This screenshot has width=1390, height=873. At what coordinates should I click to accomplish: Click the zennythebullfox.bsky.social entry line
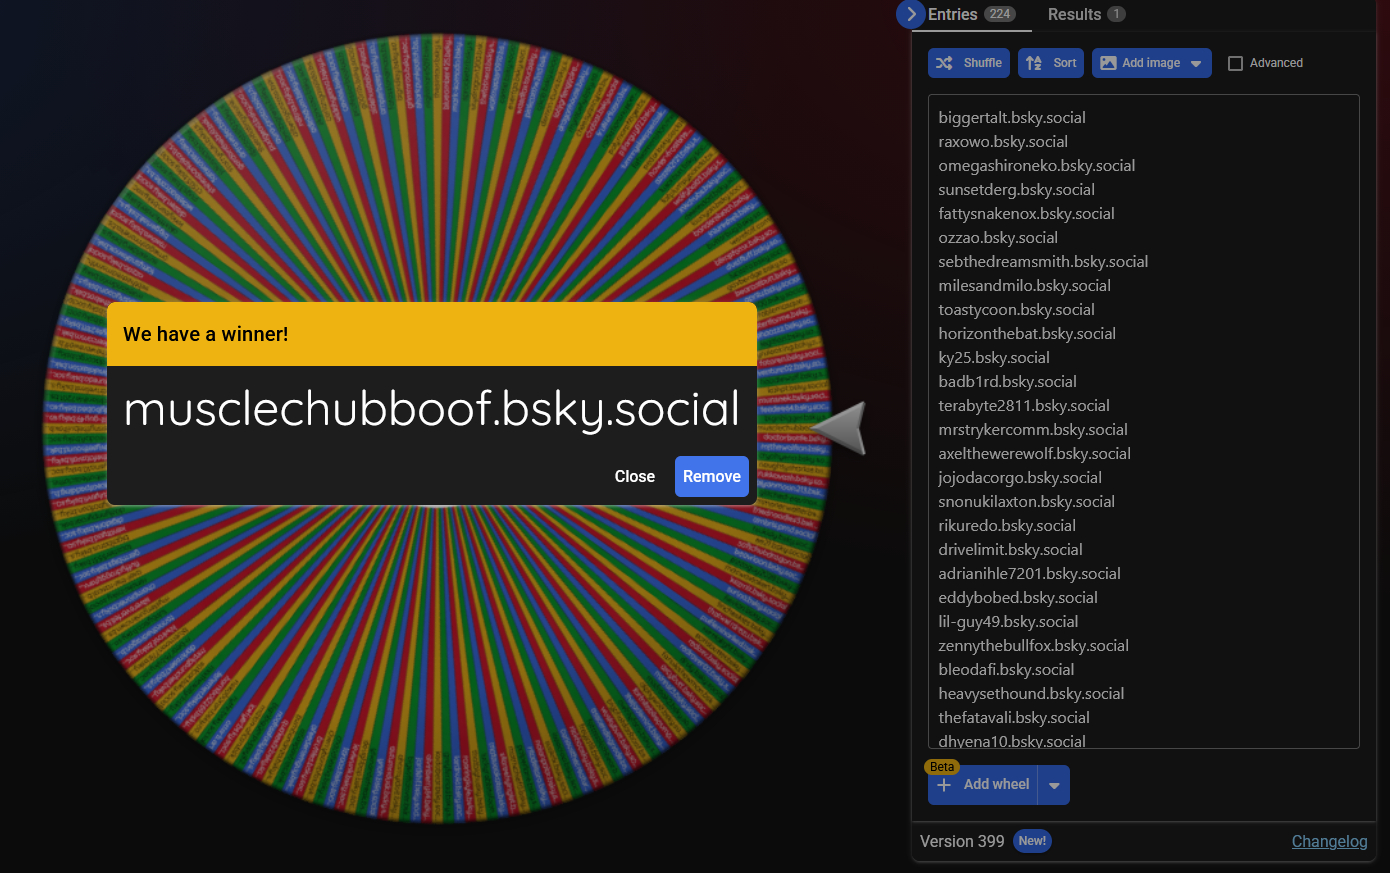coord(1033,646)
